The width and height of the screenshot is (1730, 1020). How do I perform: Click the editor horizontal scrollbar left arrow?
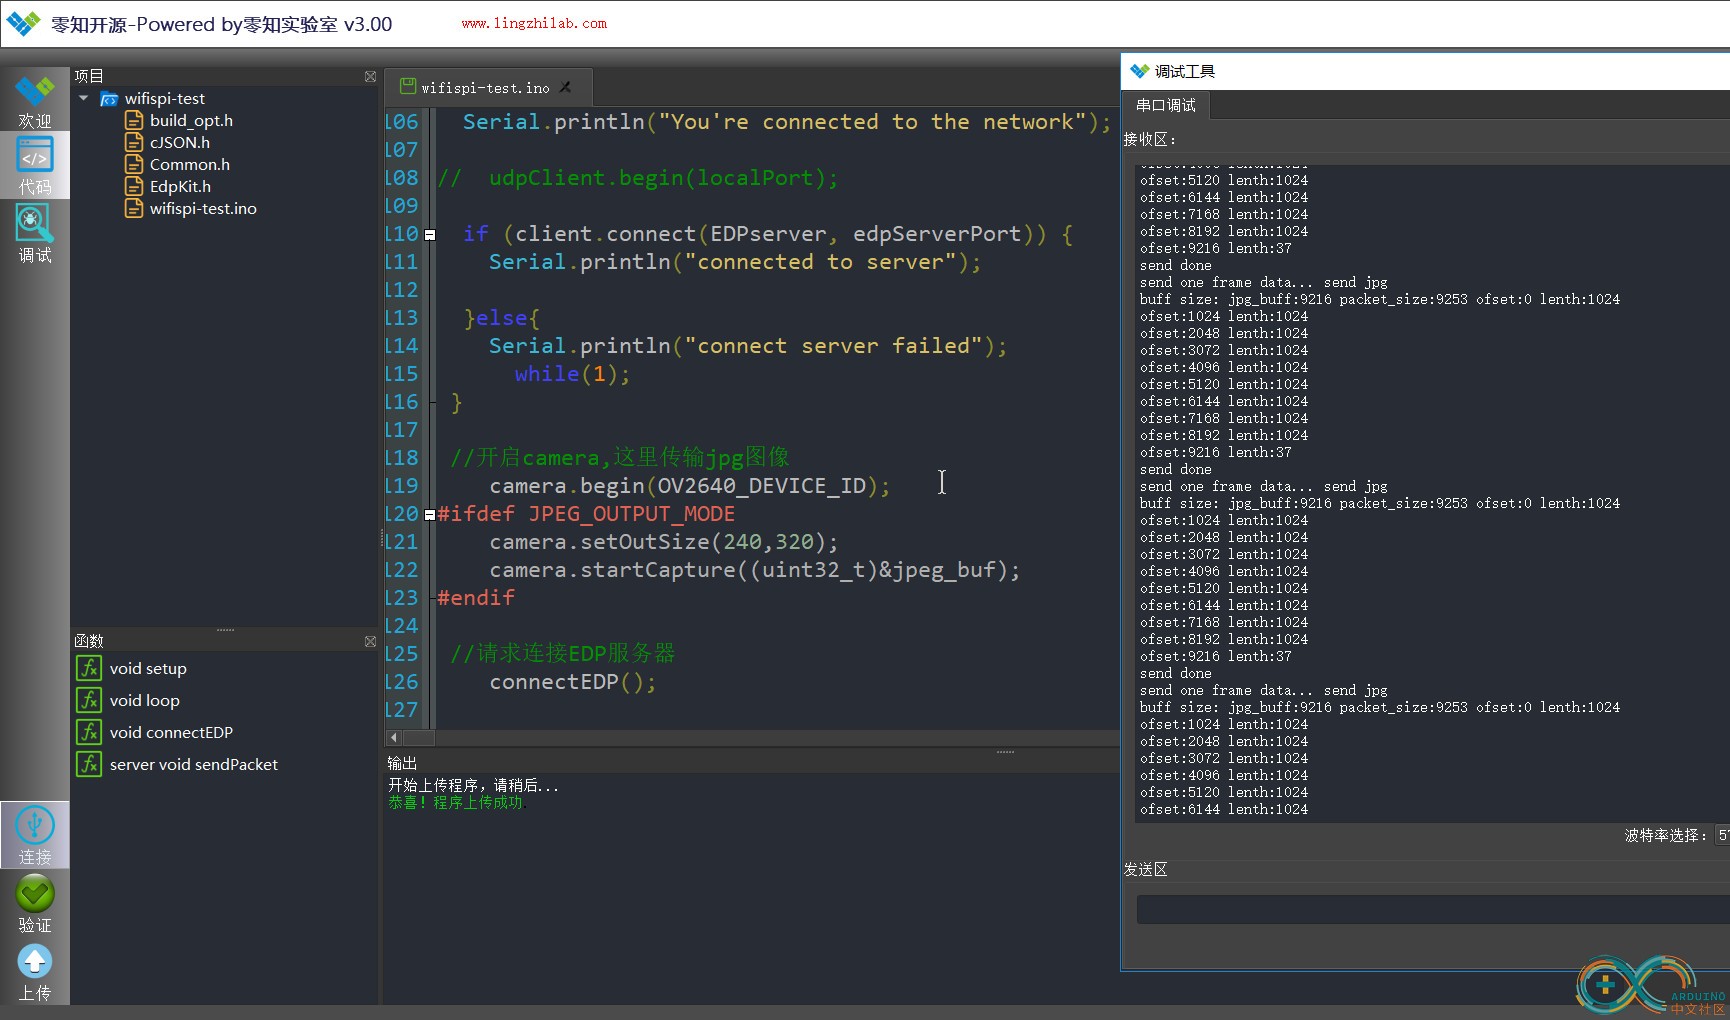coord(393,737)
